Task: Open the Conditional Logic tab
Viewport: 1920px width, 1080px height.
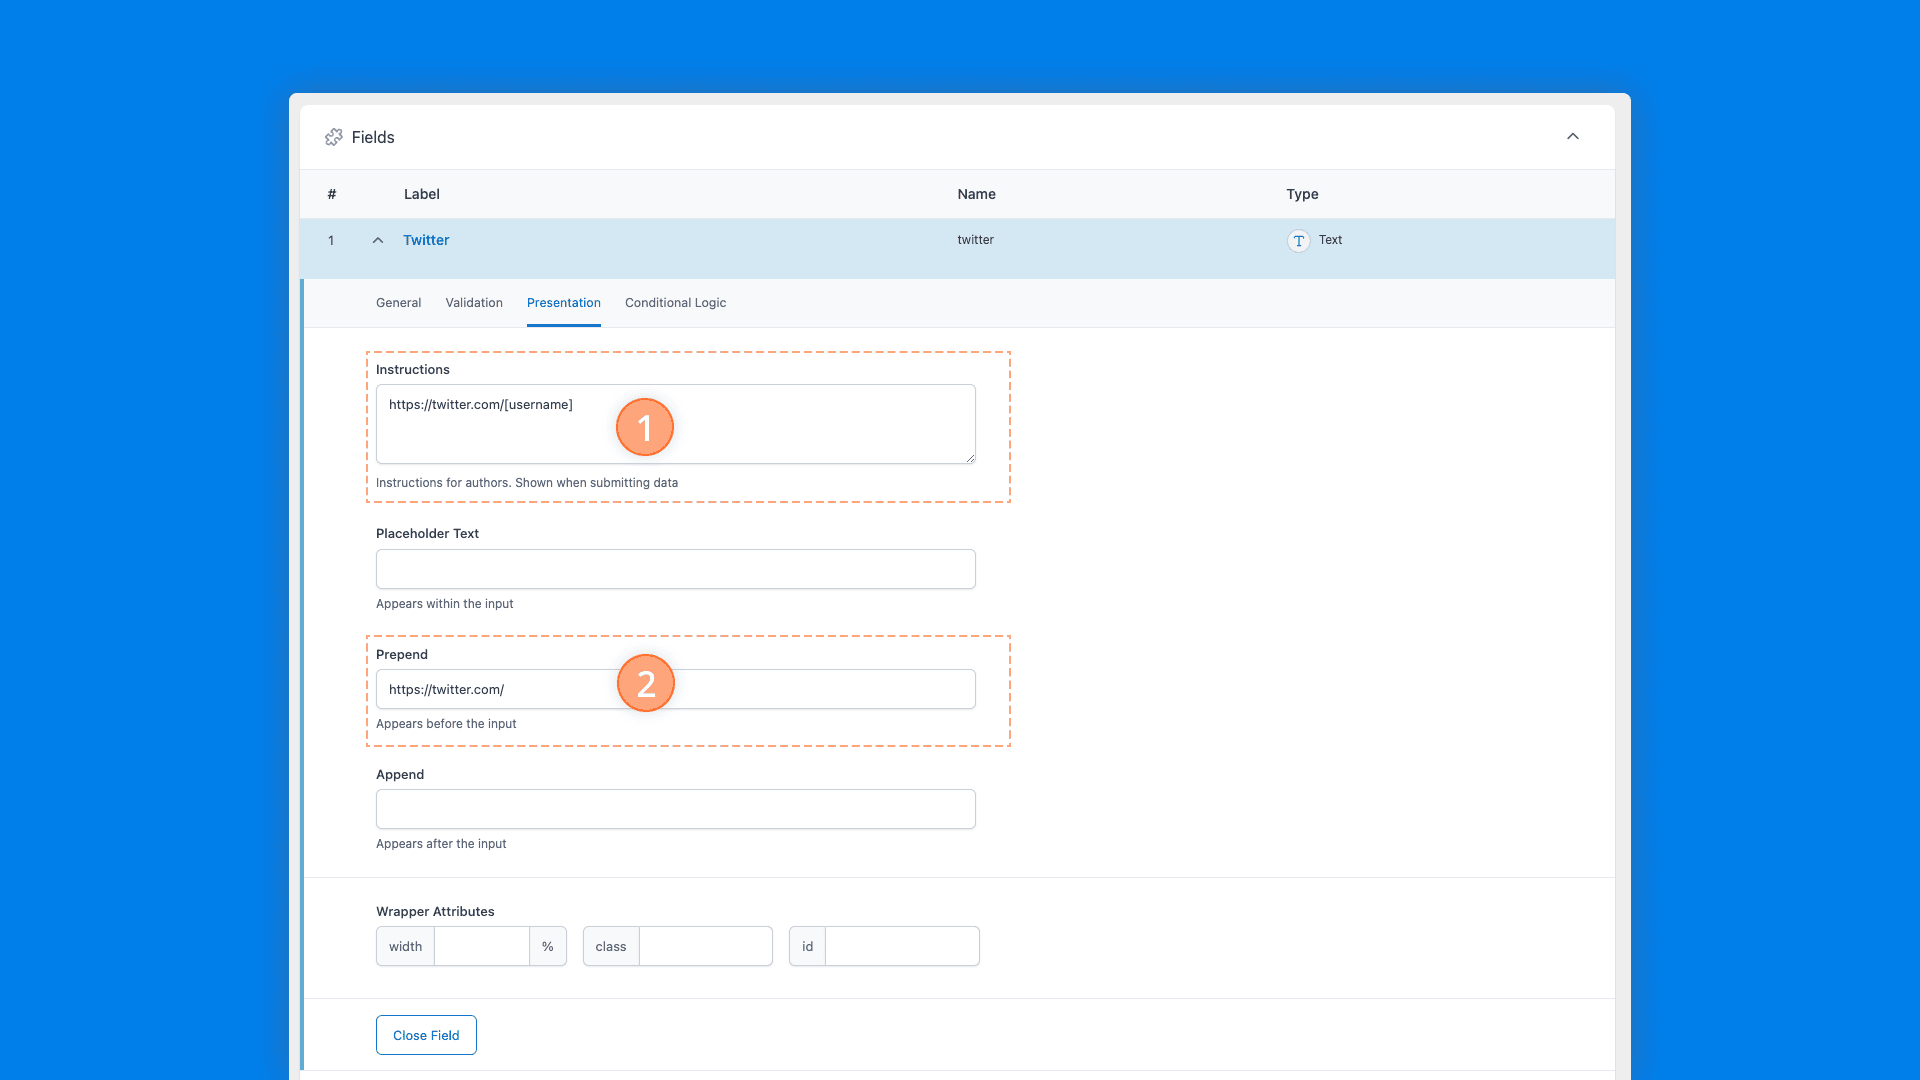Action: tap(675, 303)
